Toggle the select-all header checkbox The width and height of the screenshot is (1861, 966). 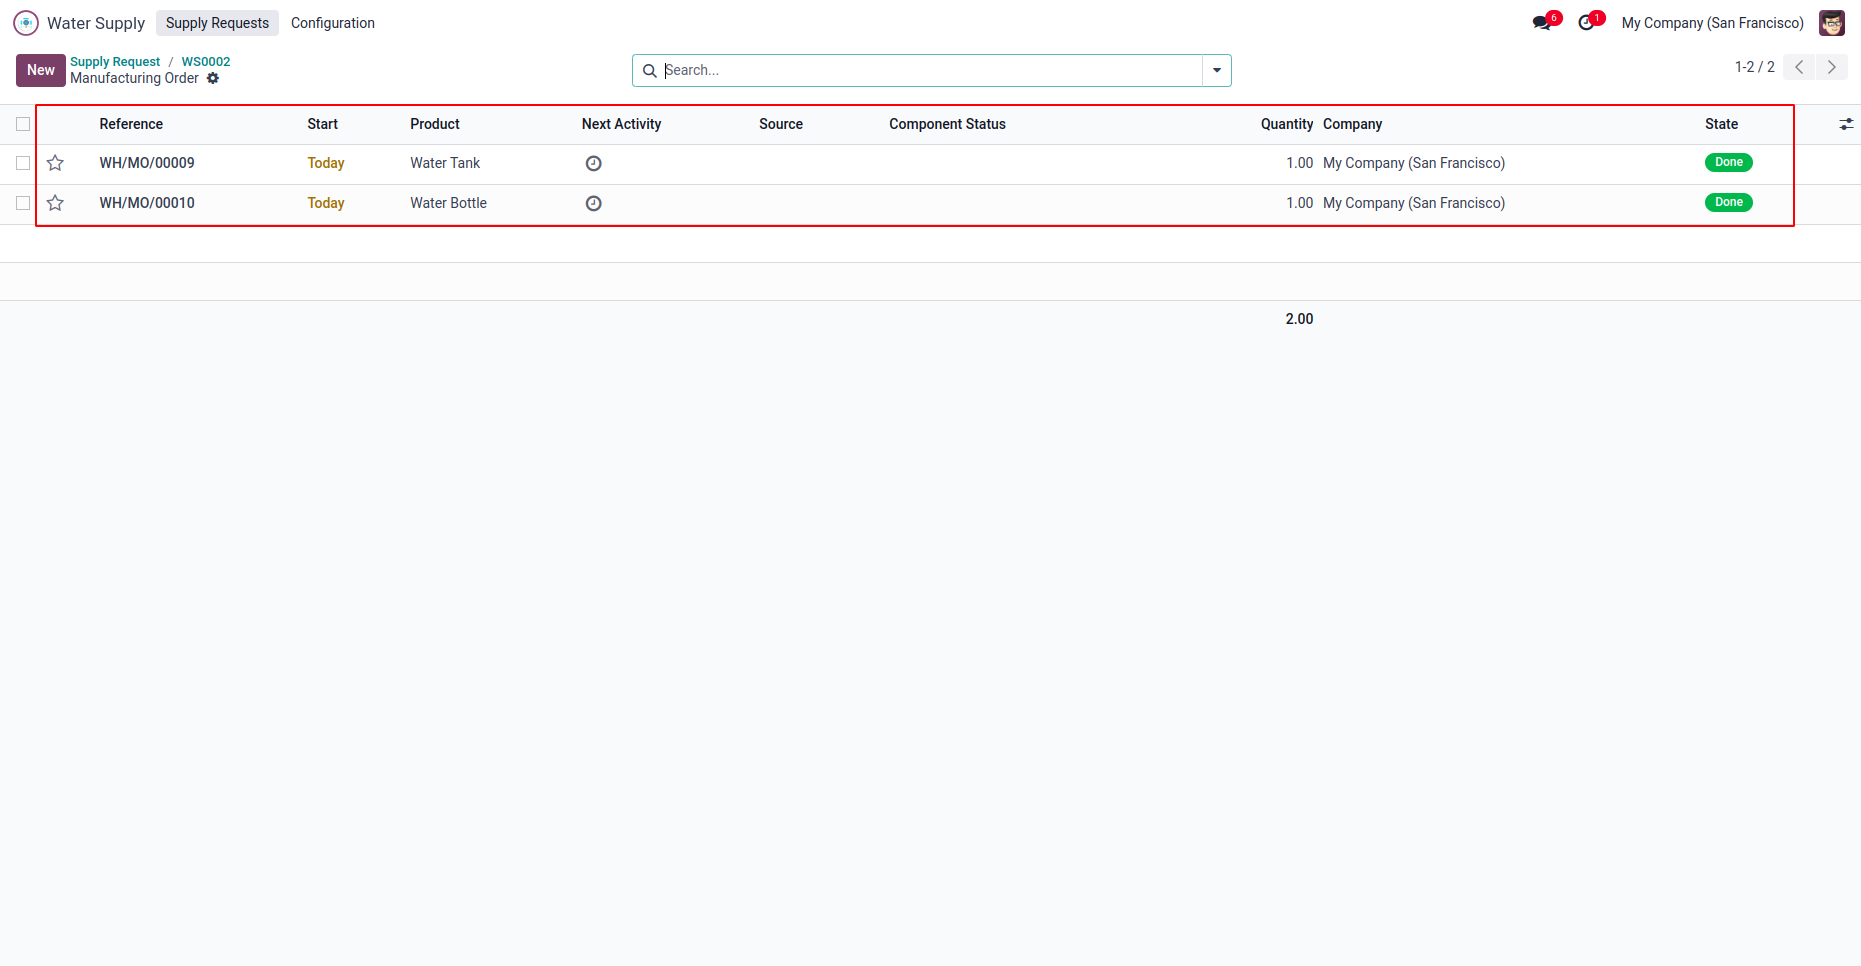(x=23, y=124)
